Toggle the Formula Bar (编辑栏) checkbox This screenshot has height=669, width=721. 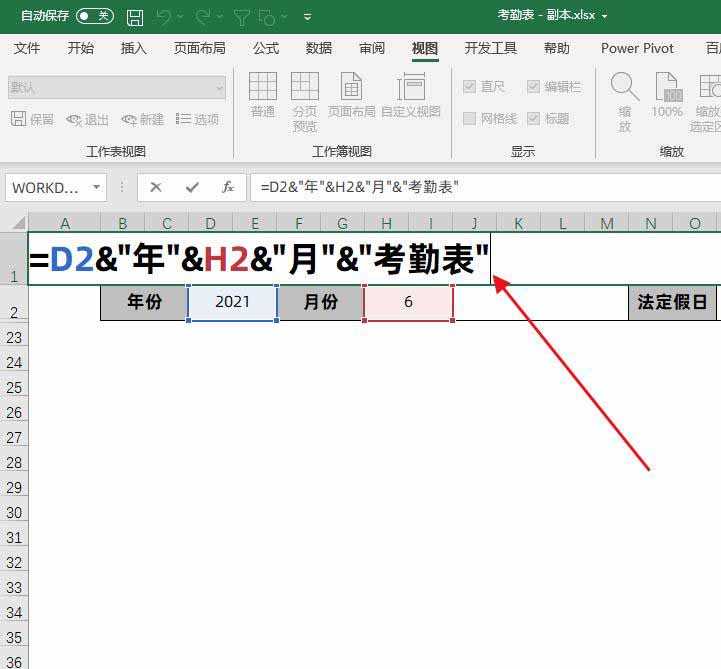click(x=534, y=87)
